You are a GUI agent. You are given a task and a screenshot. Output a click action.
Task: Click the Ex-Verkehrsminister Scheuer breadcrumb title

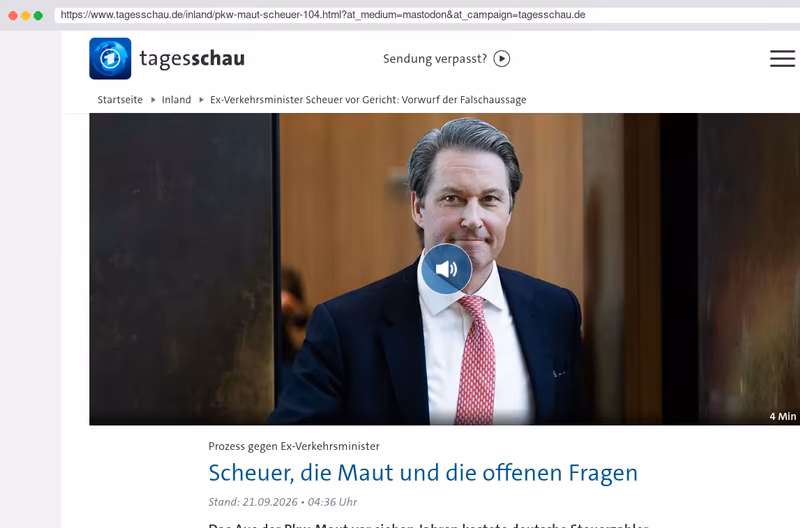[x=368, y=99]
